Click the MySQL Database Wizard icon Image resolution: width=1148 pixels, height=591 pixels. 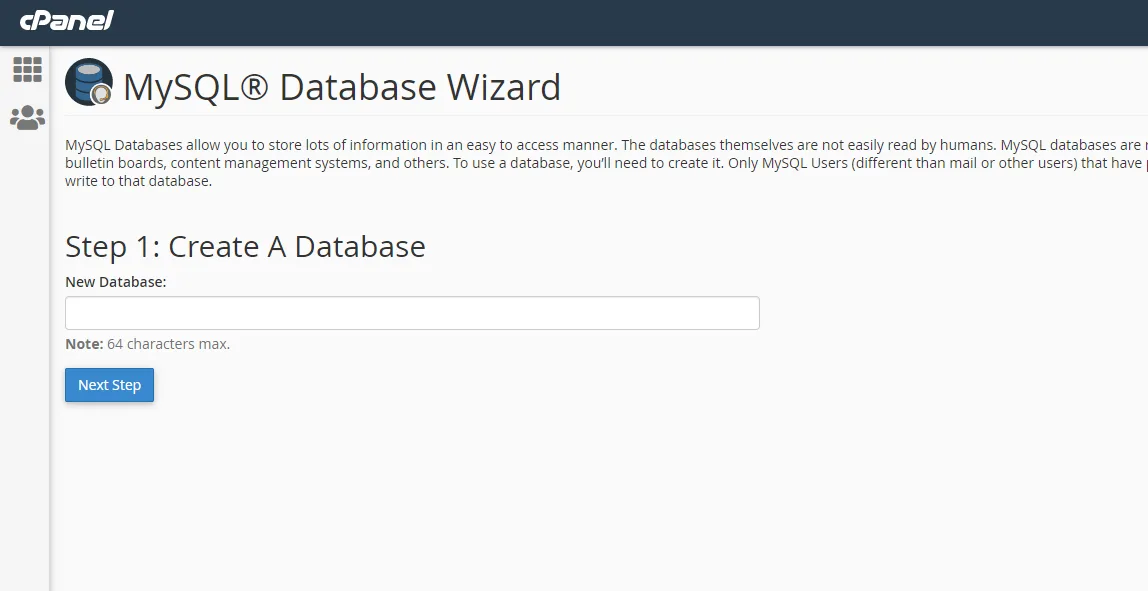(x=89, y=82)
